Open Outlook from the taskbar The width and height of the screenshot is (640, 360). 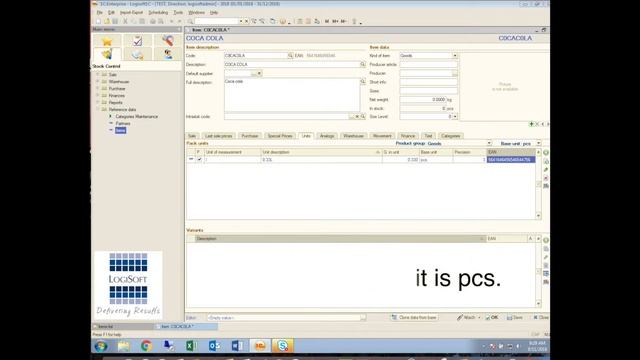tap(214, 346)
